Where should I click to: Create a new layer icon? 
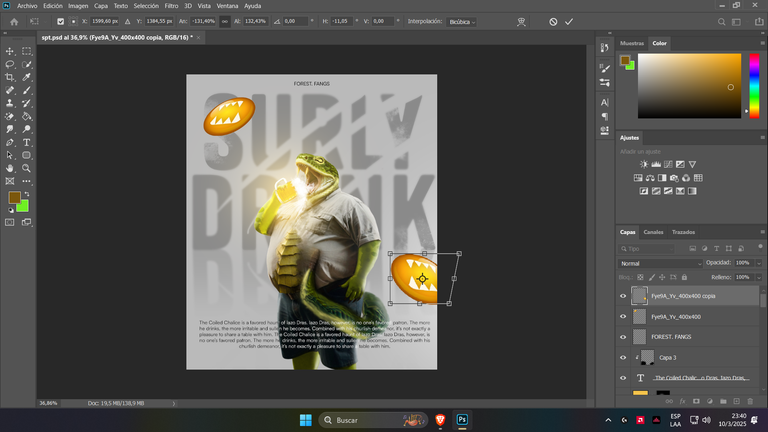click(736, 401)
